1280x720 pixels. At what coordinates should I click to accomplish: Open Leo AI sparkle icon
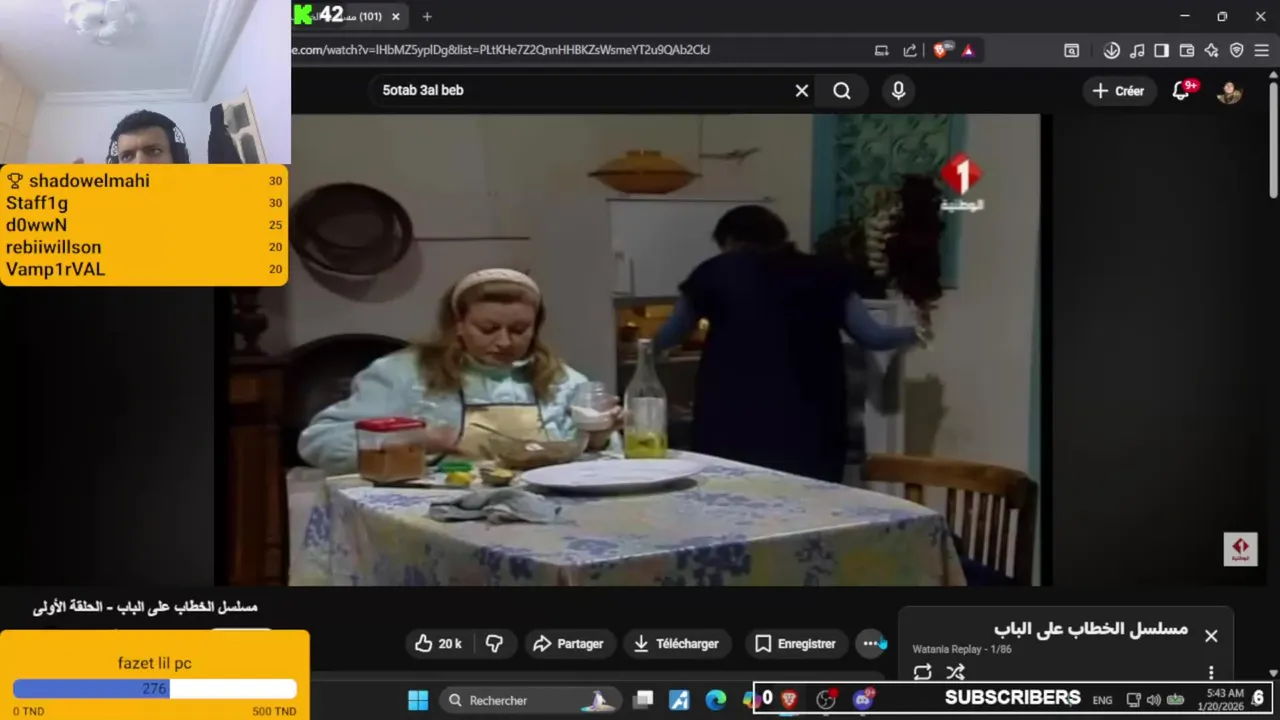pyautogui.click(x=1211, y=50)
